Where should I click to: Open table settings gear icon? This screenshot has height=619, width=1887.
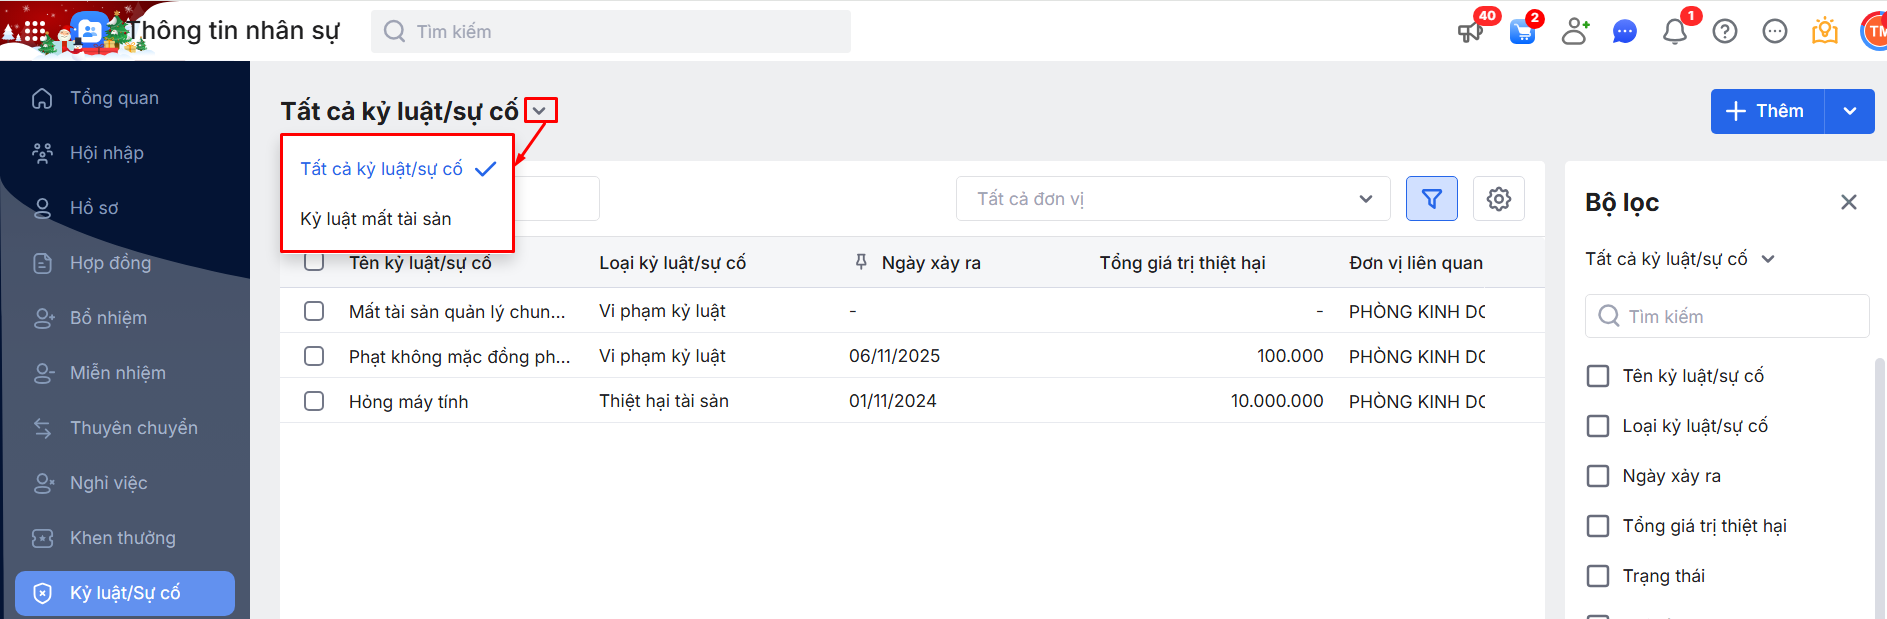click(x=1498, y=199)
